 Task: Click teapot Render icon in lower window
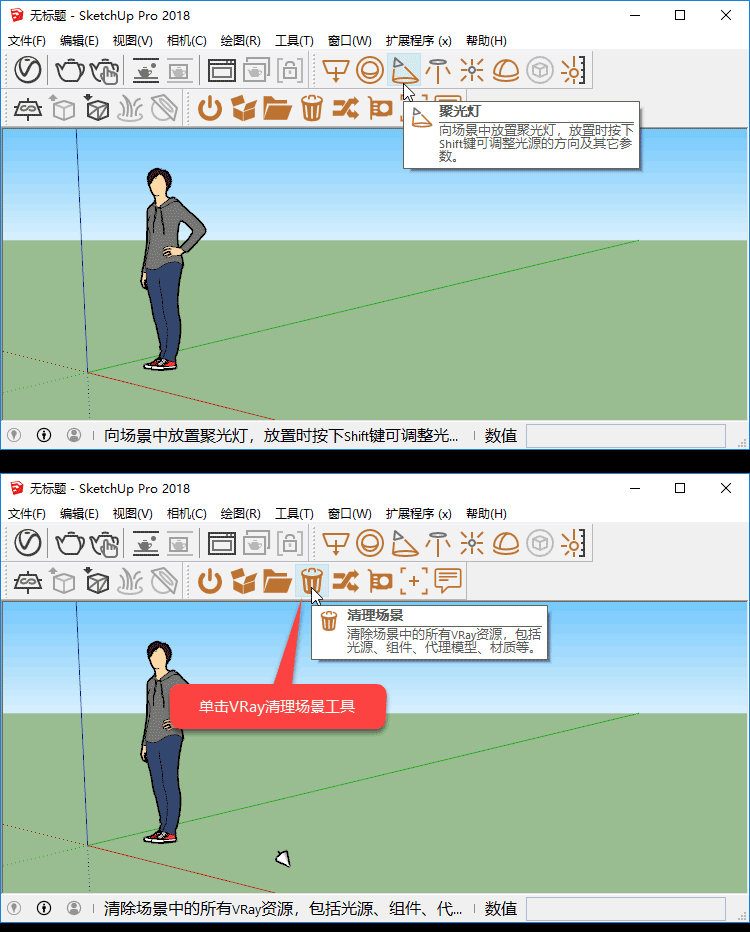click(70, 543)
